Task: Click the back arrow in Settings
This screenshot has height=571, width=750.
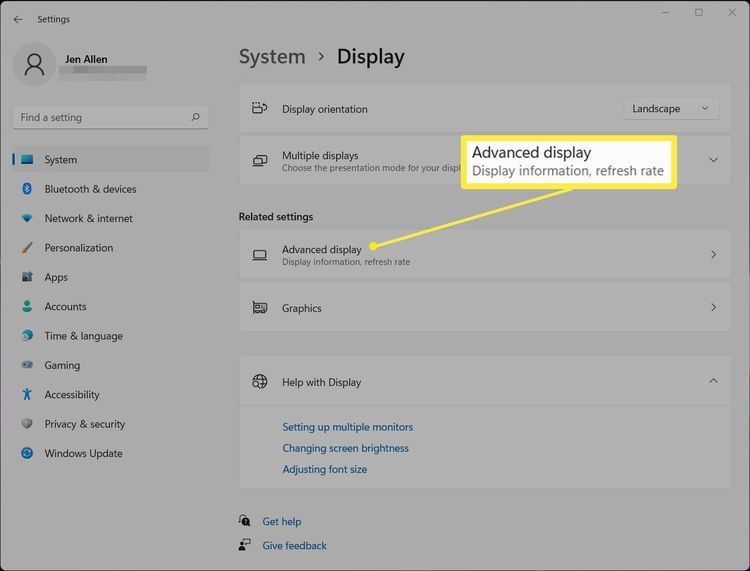Action: 18,19
